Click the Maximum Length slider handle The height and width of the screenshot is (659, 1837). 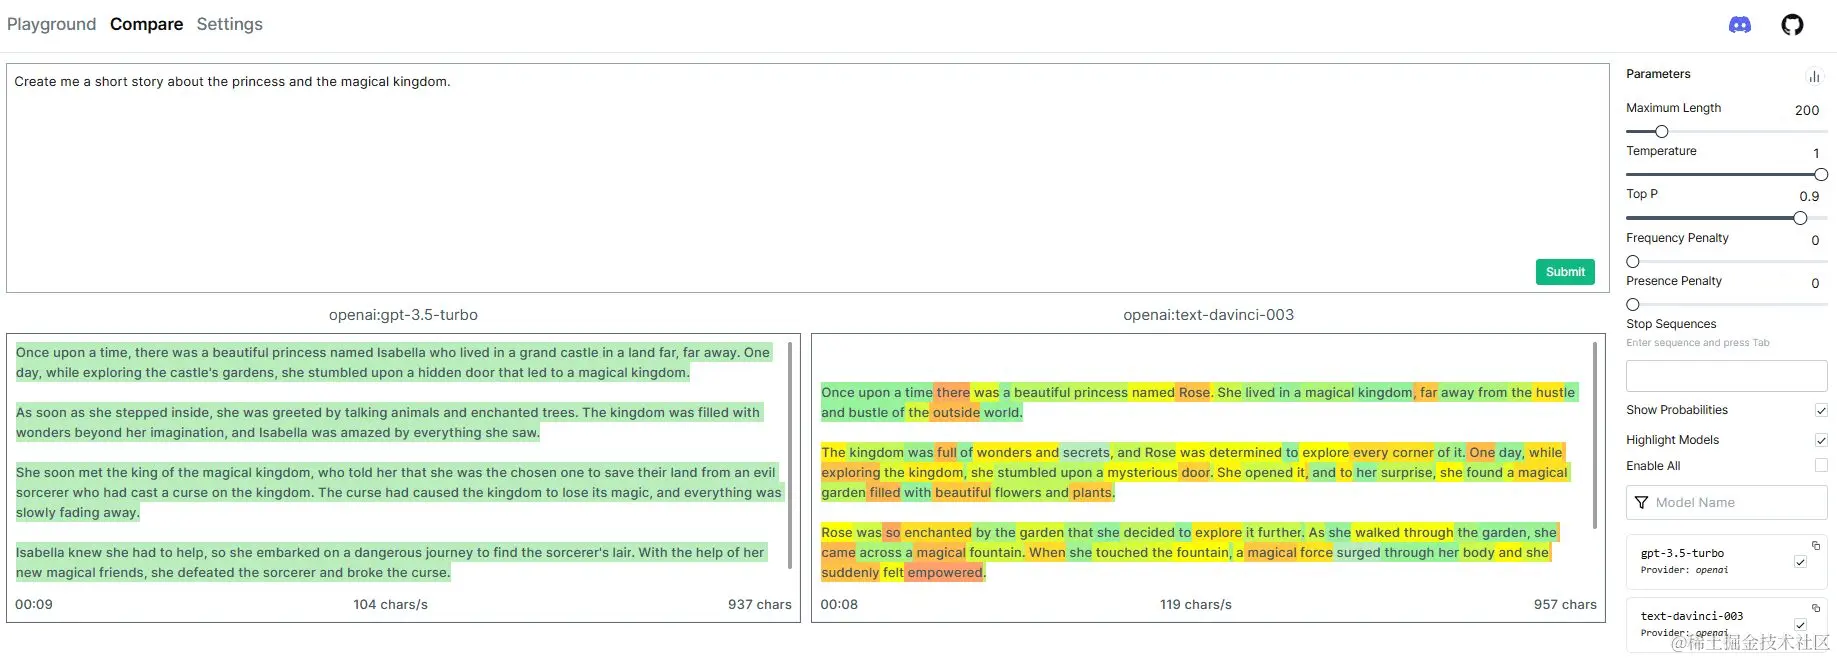tap(1662, 131)
